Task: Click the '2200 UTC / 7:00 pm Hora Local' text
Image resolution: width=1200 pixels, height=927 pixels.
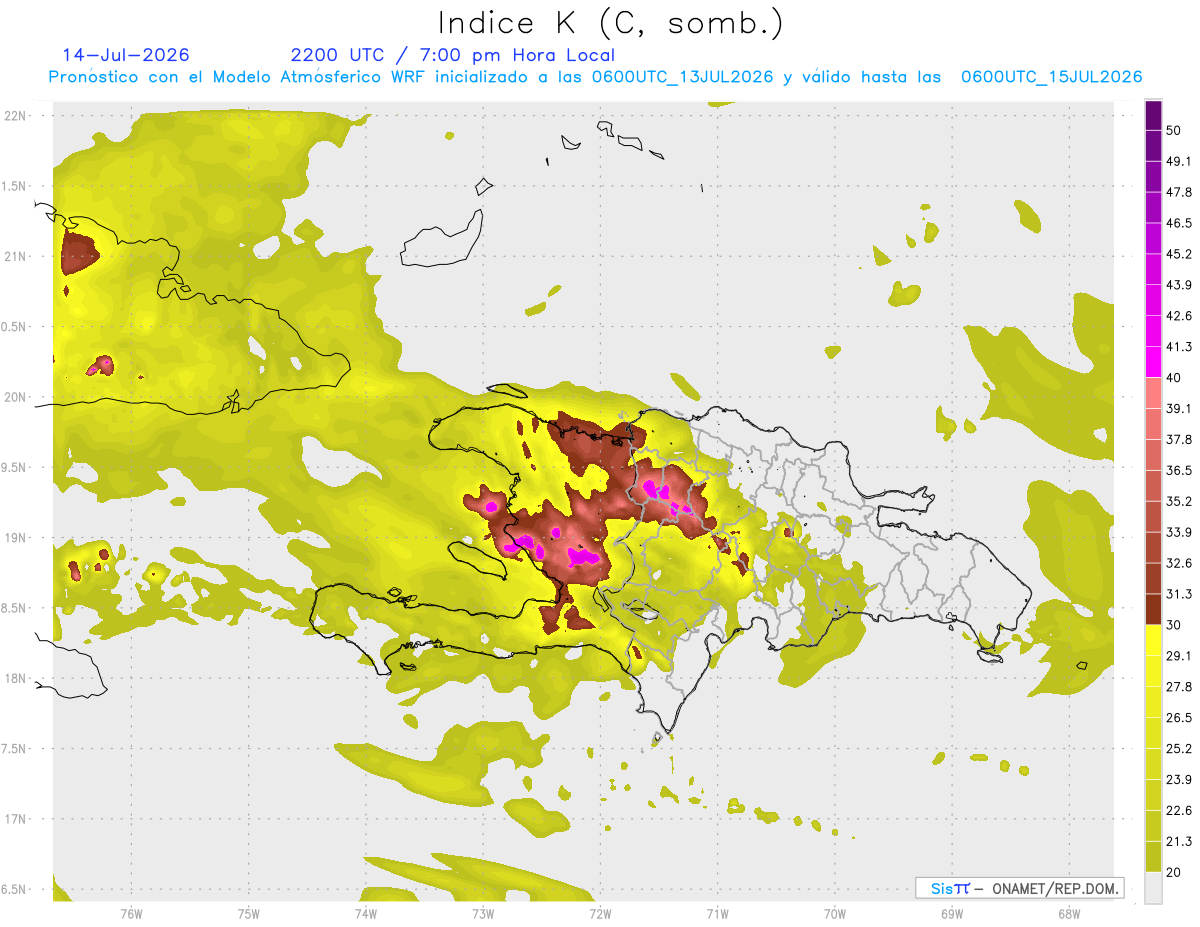Action: (x=453, y=55)
